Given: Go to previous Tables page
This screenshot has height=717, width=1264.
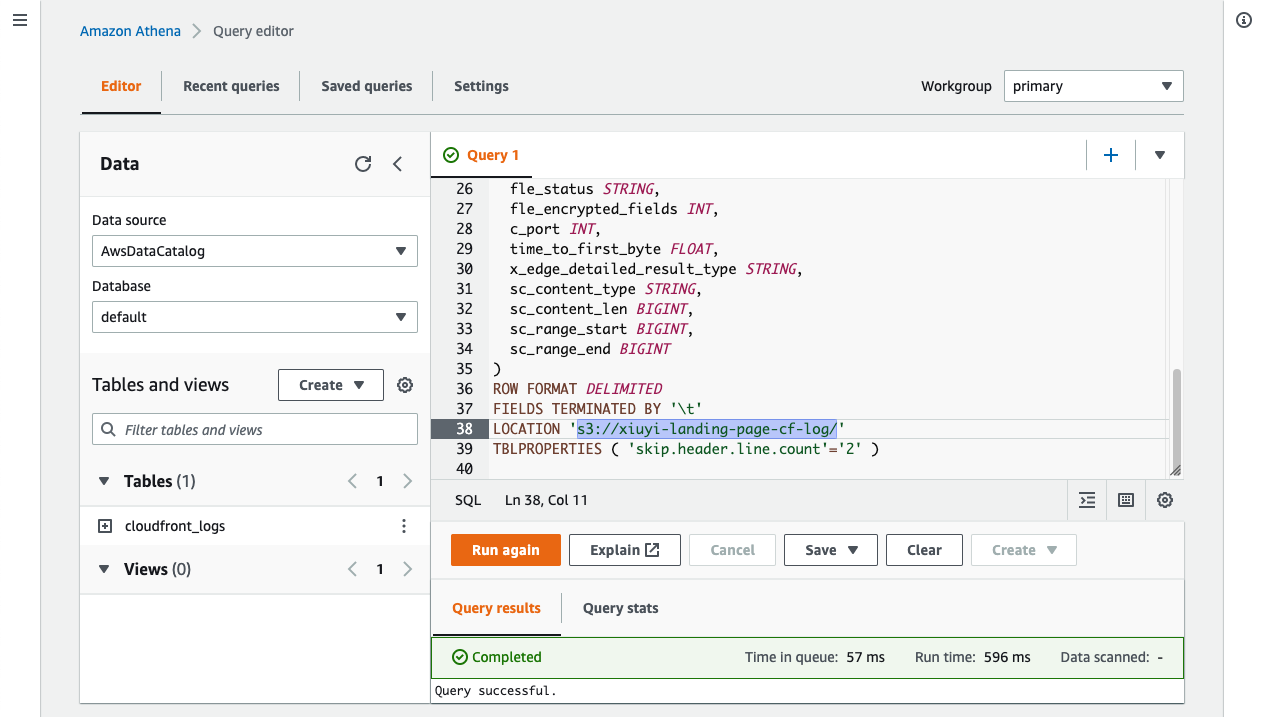Looking at the screenshot, I should [x=352, y=481].
